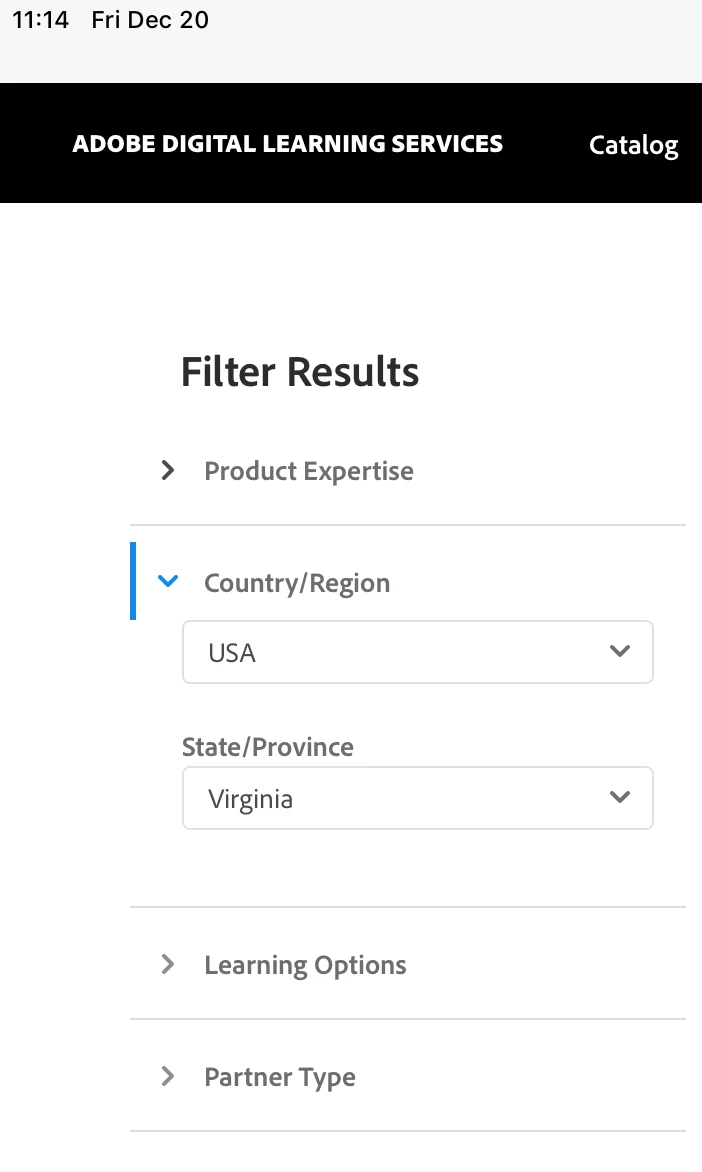This screenshot has width=702, height=1172.
Task: Tap the Fri Dec 20 date
Action: pyautogui.click(x=150, y=20)
